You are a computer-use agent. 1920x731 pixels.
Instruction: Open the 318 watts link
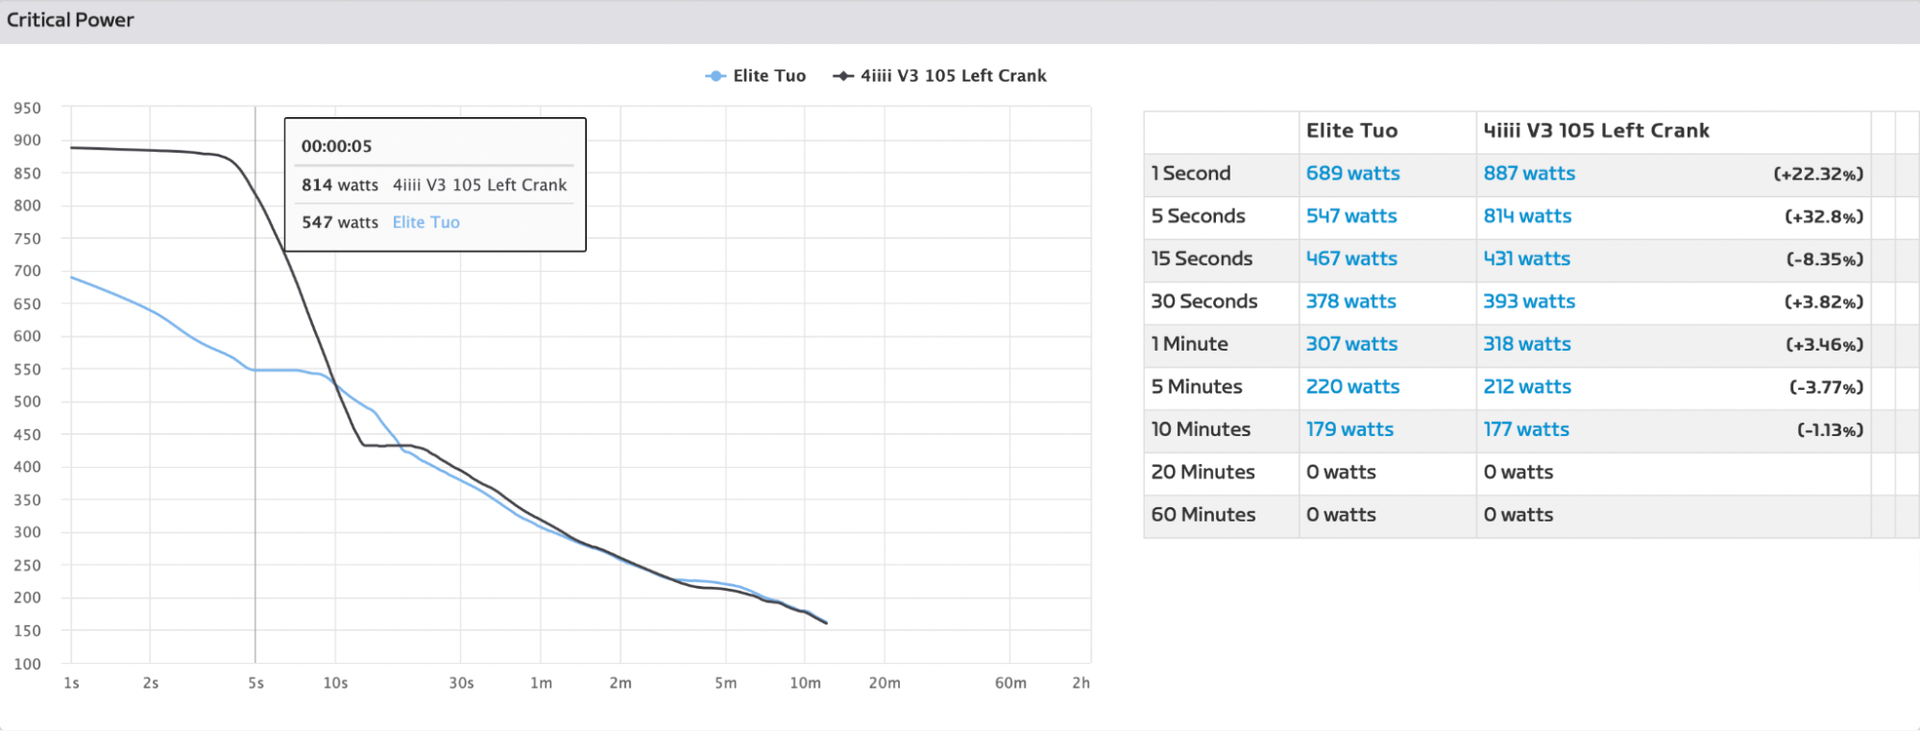point(1527,344)
